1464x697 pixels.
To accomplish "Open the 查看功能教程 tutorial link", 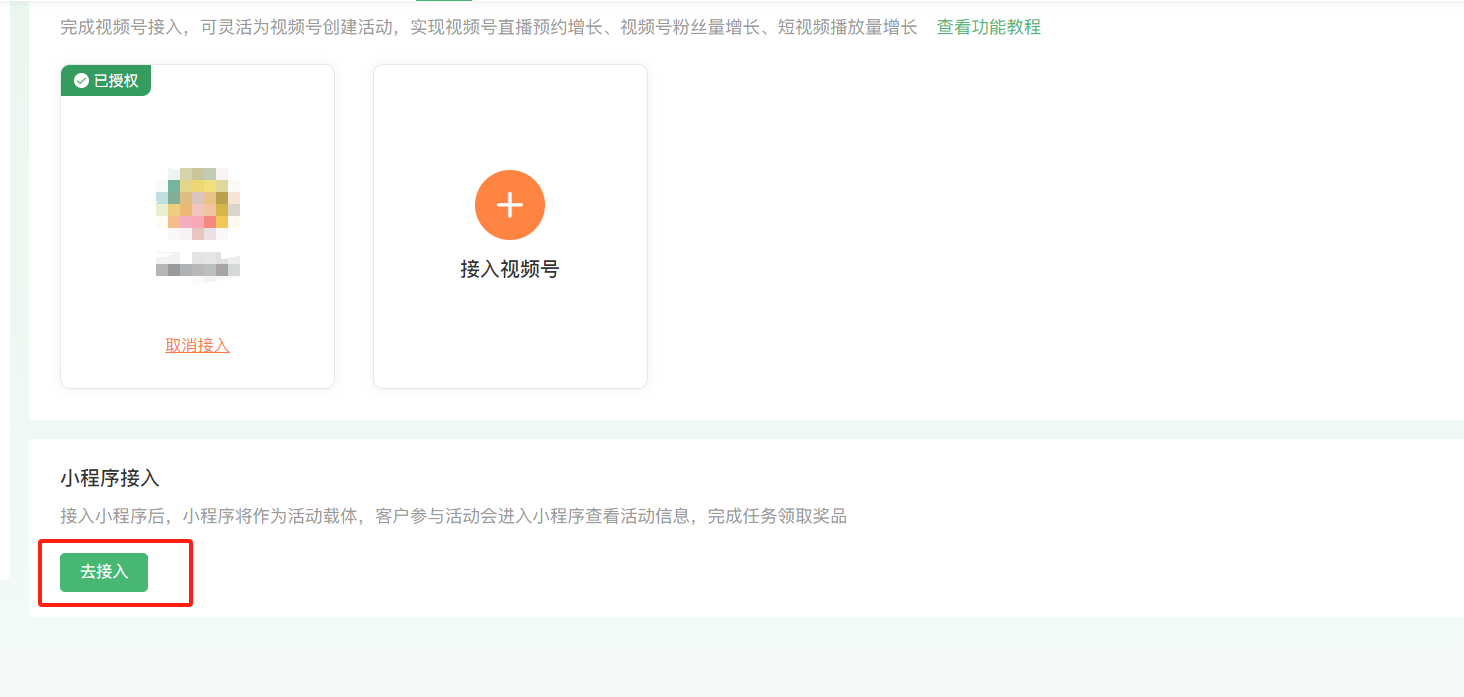I will (988, 27).
